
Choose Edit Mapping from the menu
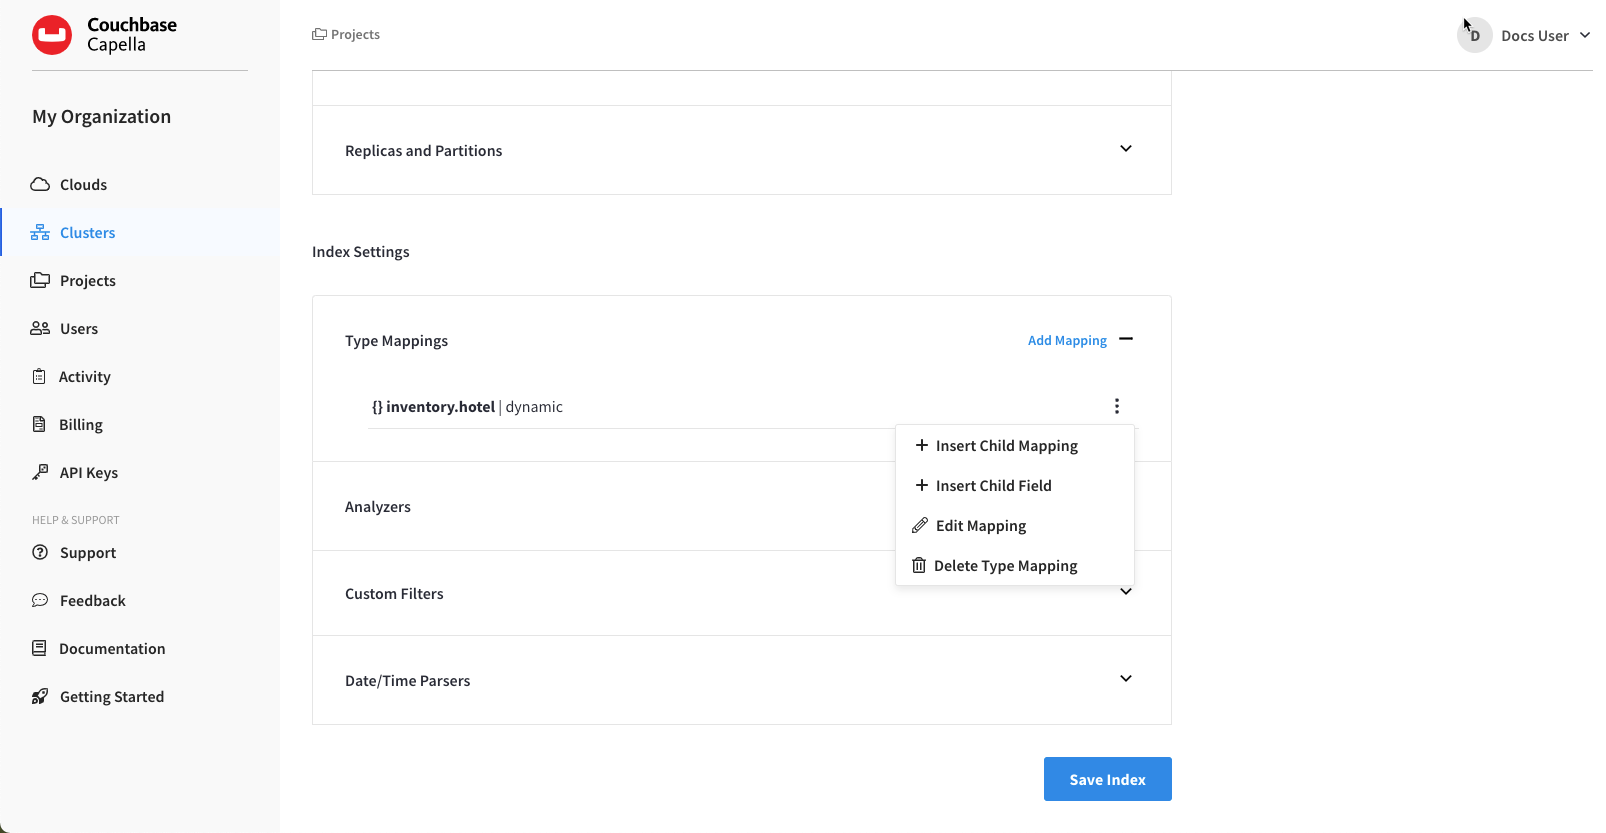[1015, 526]
